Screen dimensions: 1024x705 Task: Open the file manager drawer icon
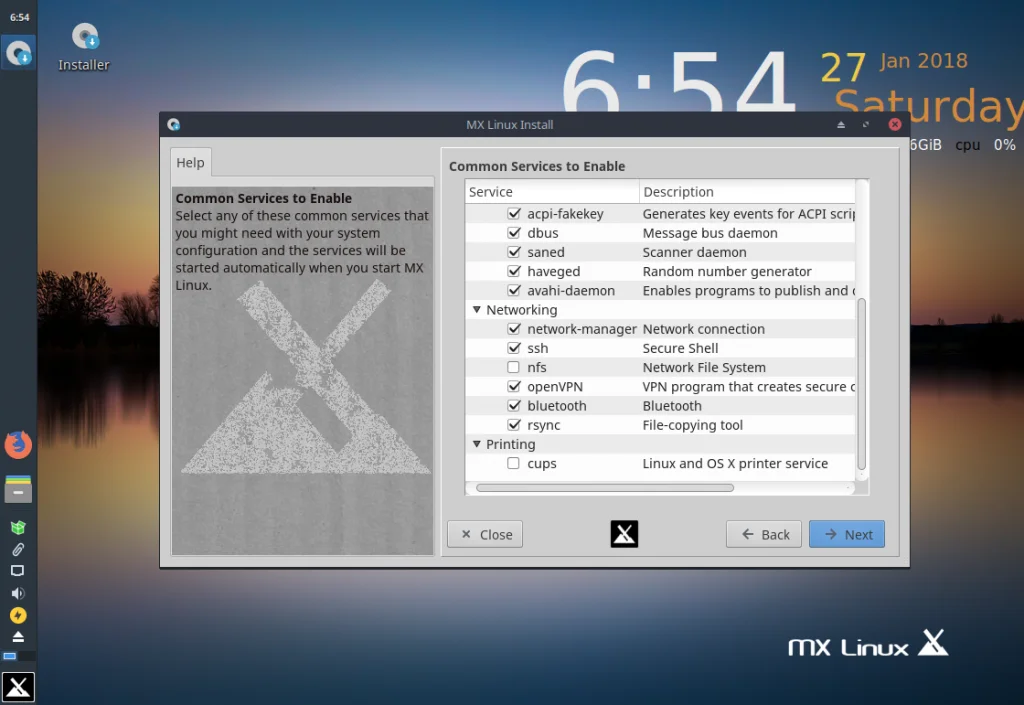(x=18, y=488)
